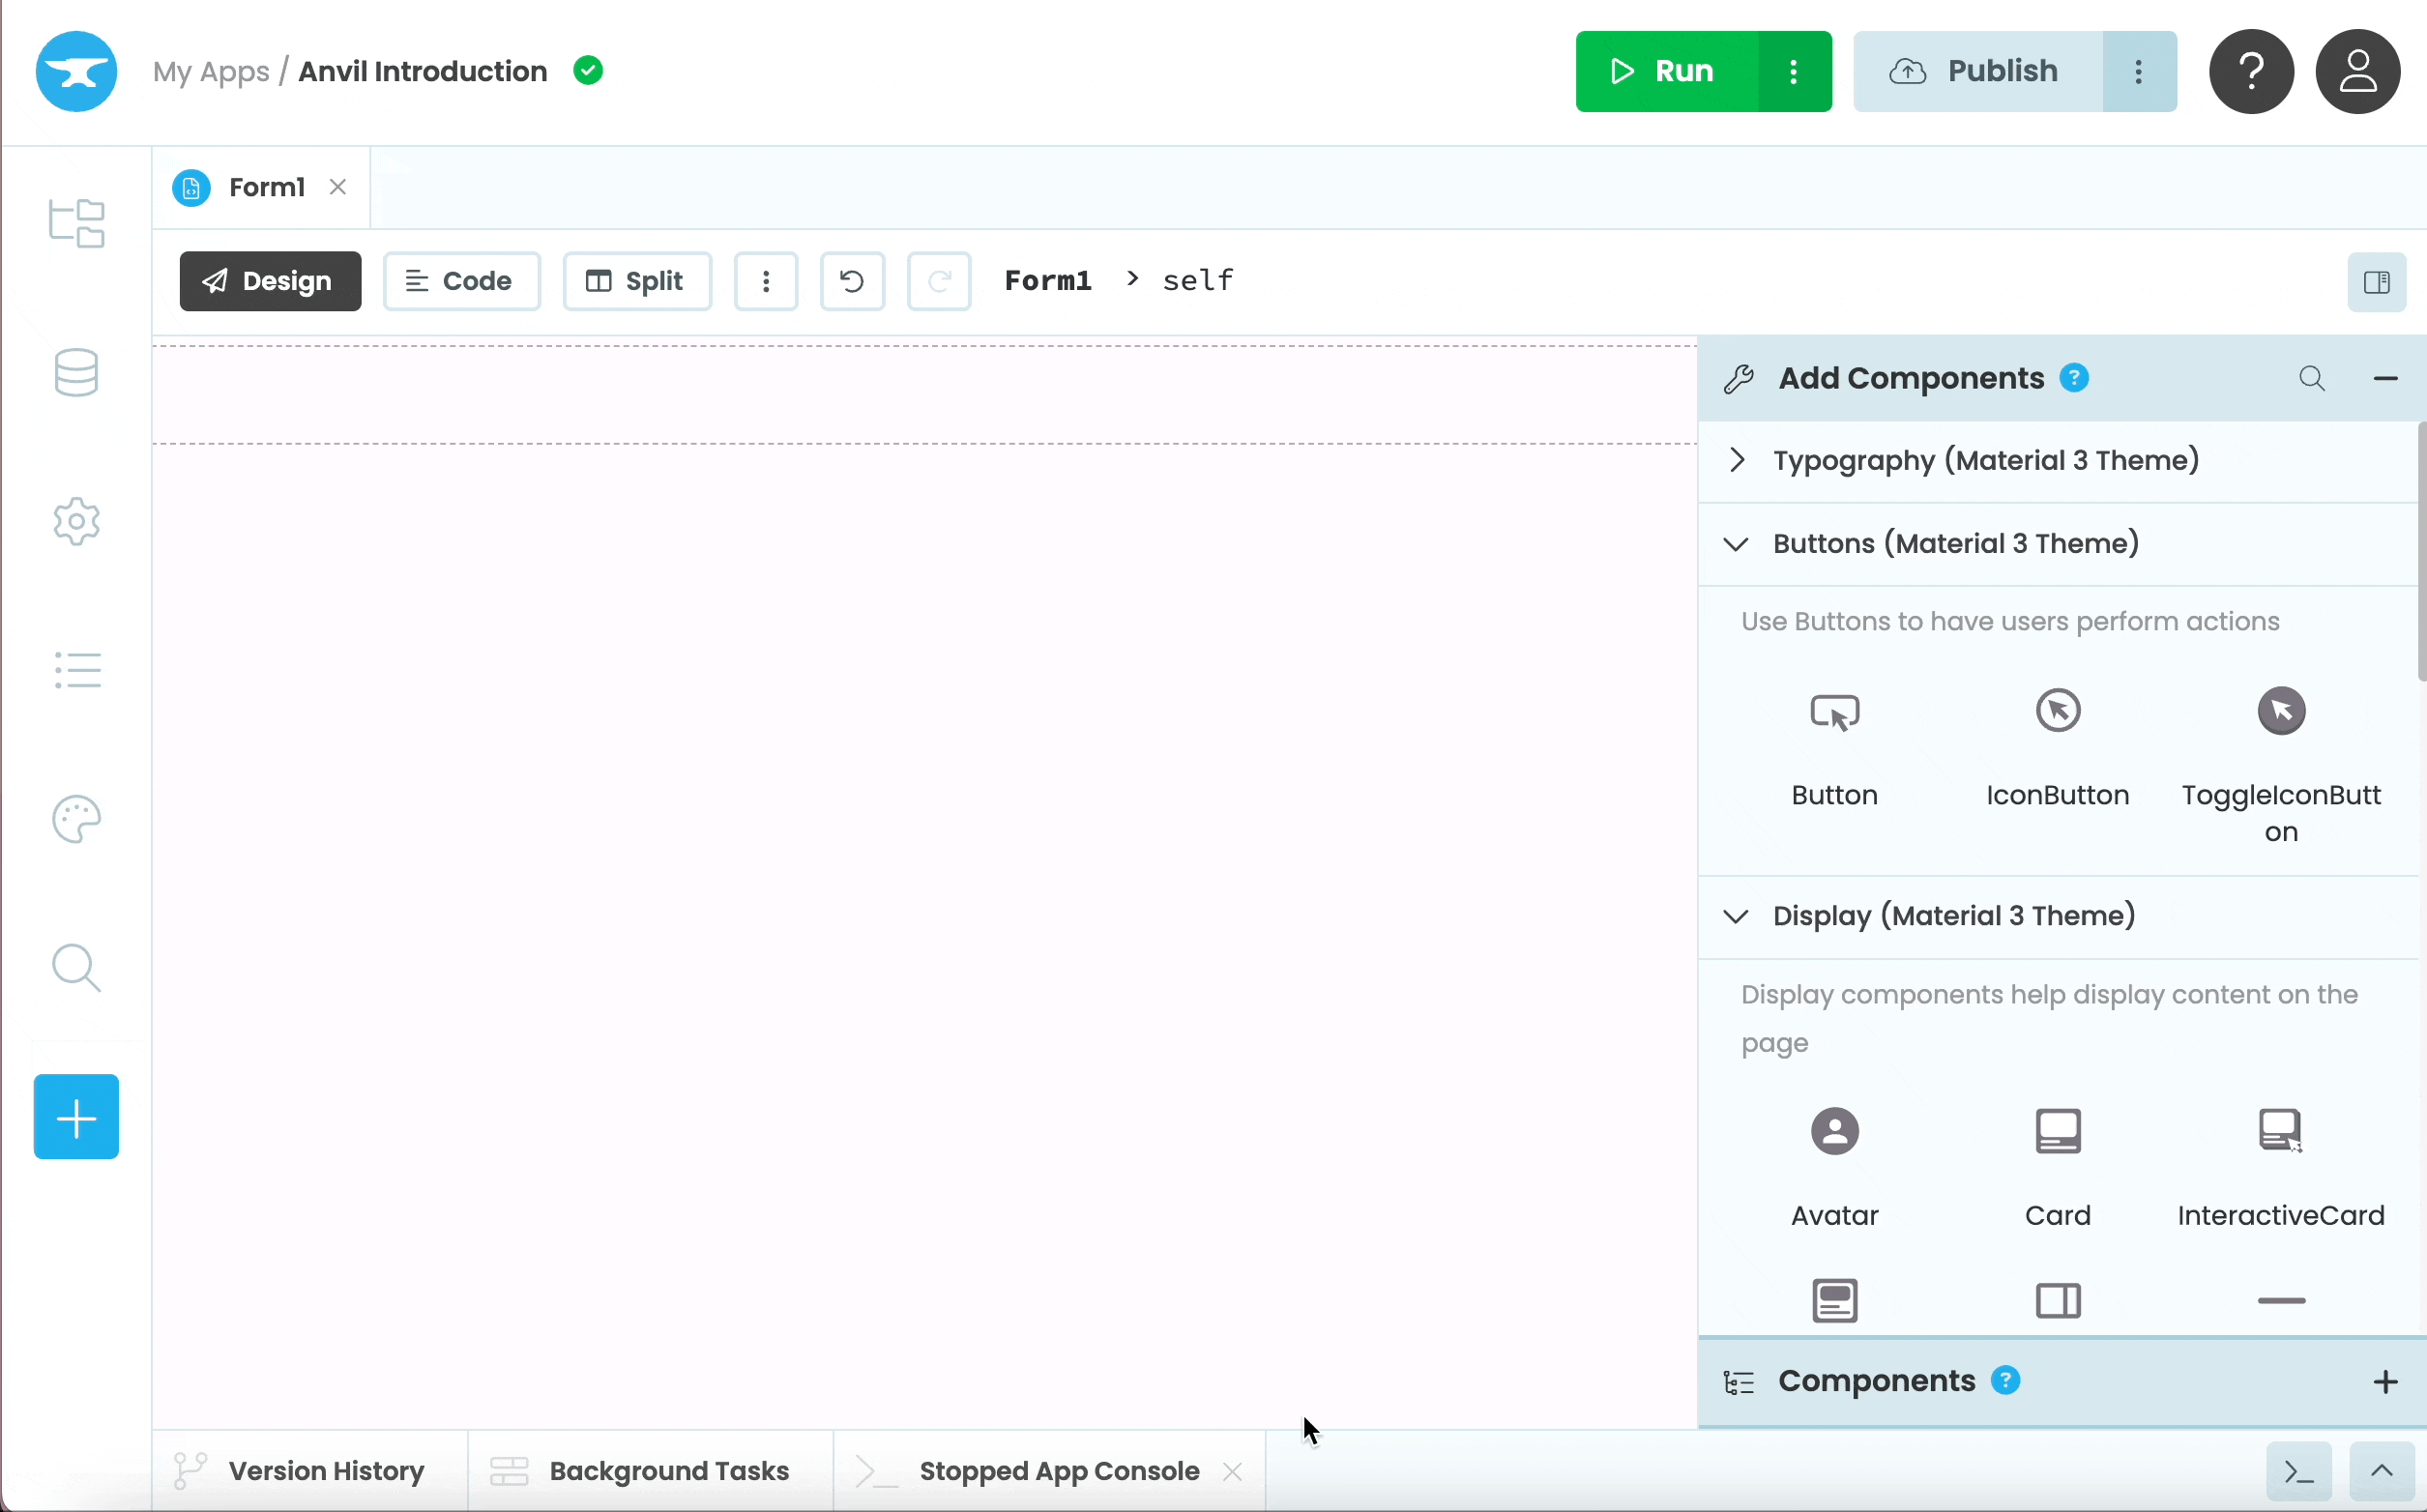
Task: Click self in the breadcrumb
Action: (x=1197, y=281)
